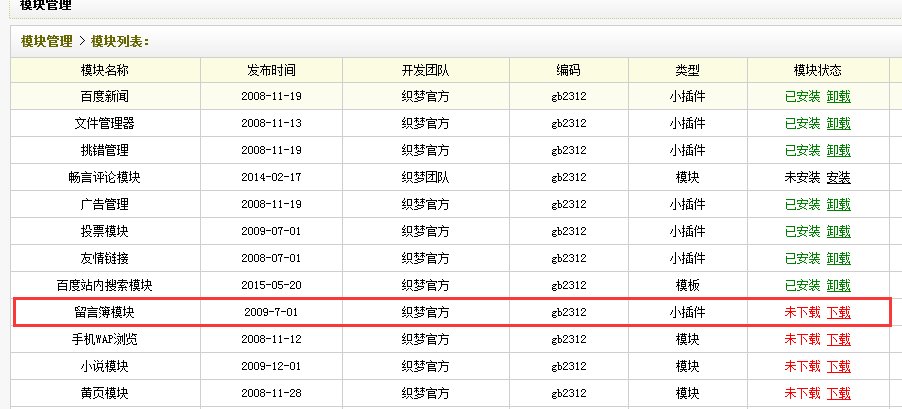The width and height of the screenshot is (902, 409).
Task: Click the 百度站内搜索模块 name cell
Action: pos(104,285)
